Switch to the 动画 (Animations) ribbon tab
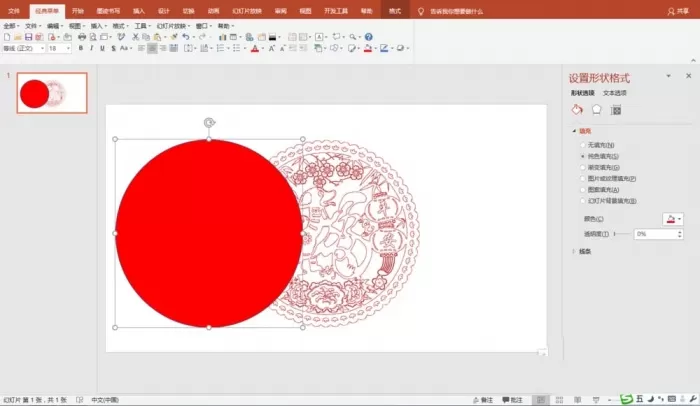Screen dimensions: 700x406 tap(213, 11)
